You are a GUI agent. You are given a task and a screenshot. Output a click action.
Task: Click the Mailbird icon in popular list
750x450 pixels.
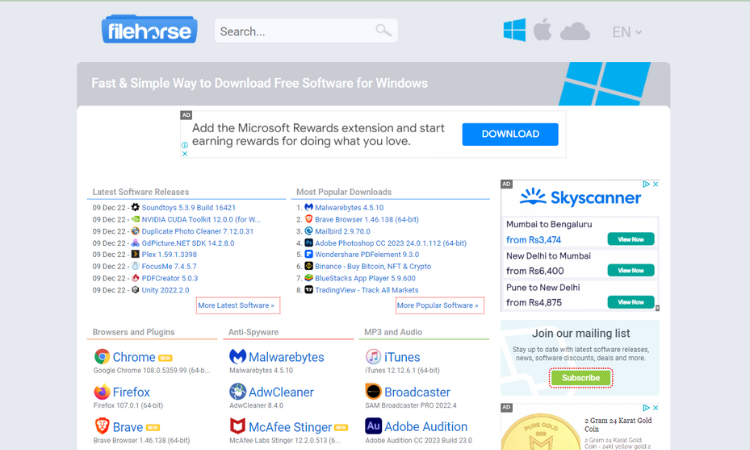(309, 231)
